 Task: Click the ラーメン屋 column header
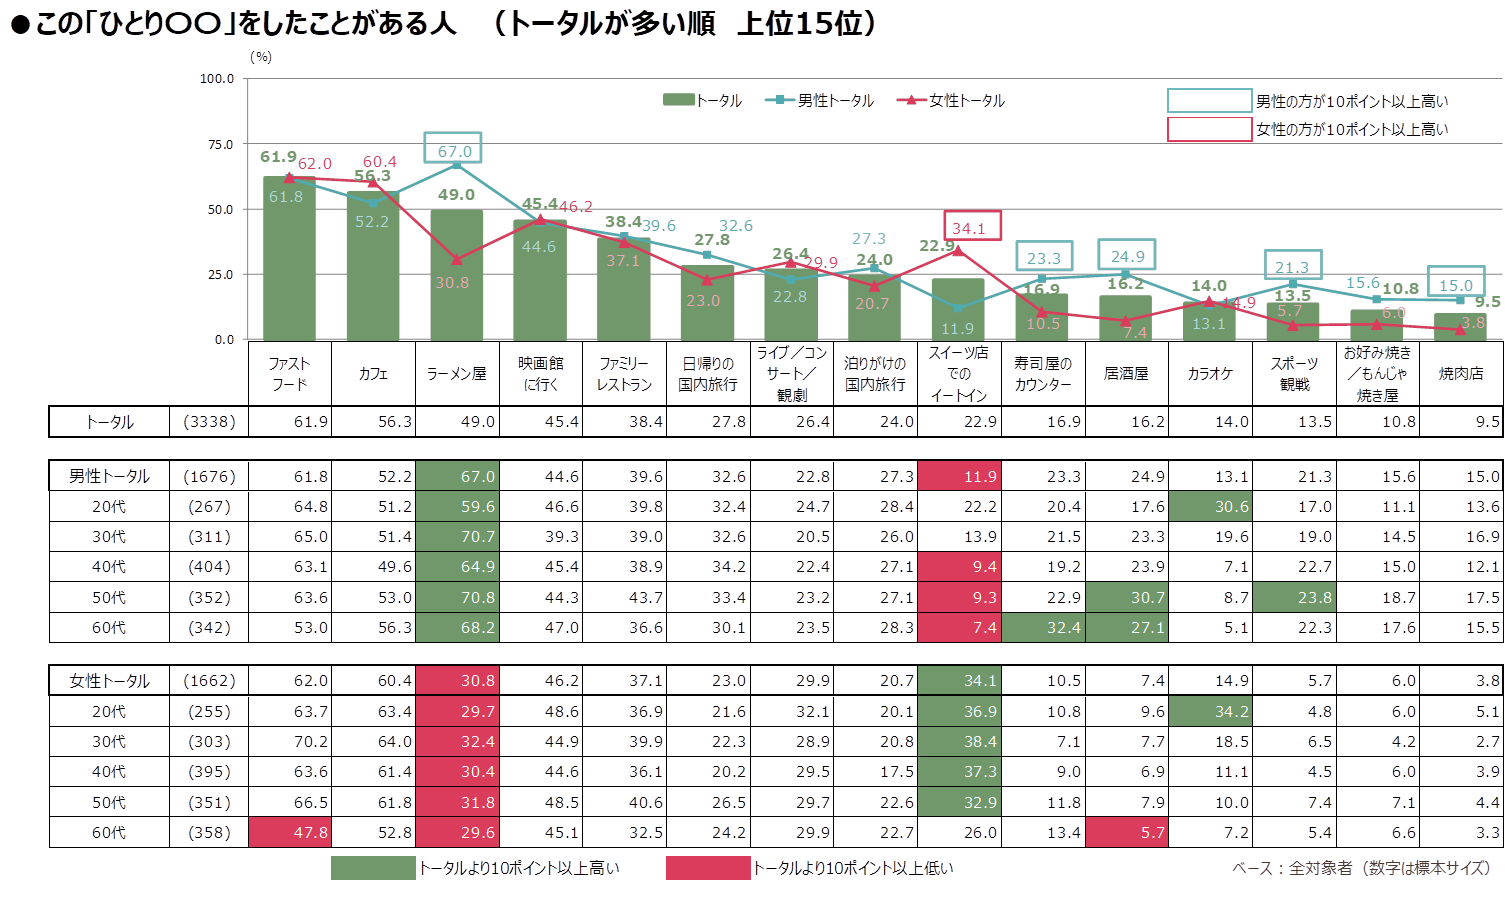(457, 373)
